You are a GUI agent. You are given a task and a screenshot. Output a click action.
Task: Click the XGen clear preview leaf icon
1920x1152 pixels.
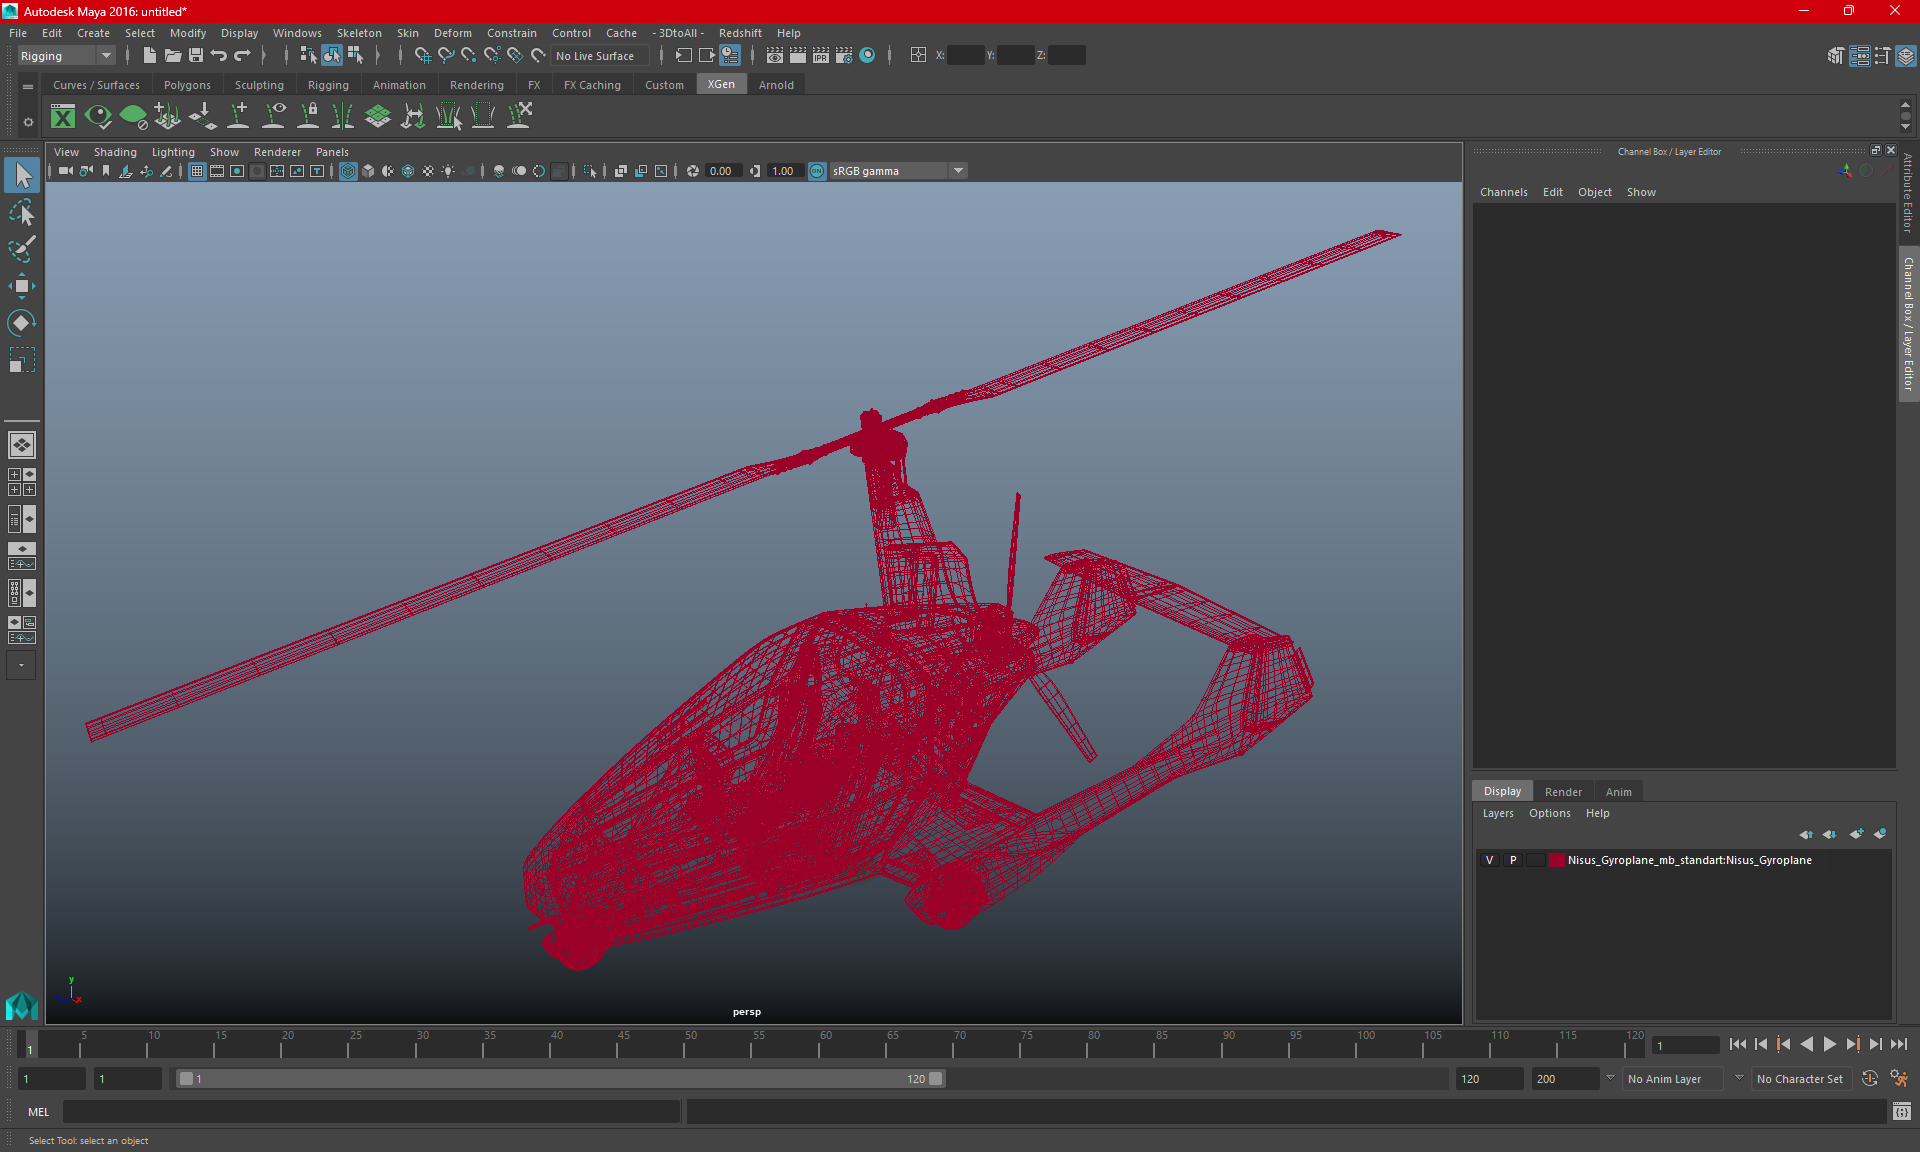133,117
